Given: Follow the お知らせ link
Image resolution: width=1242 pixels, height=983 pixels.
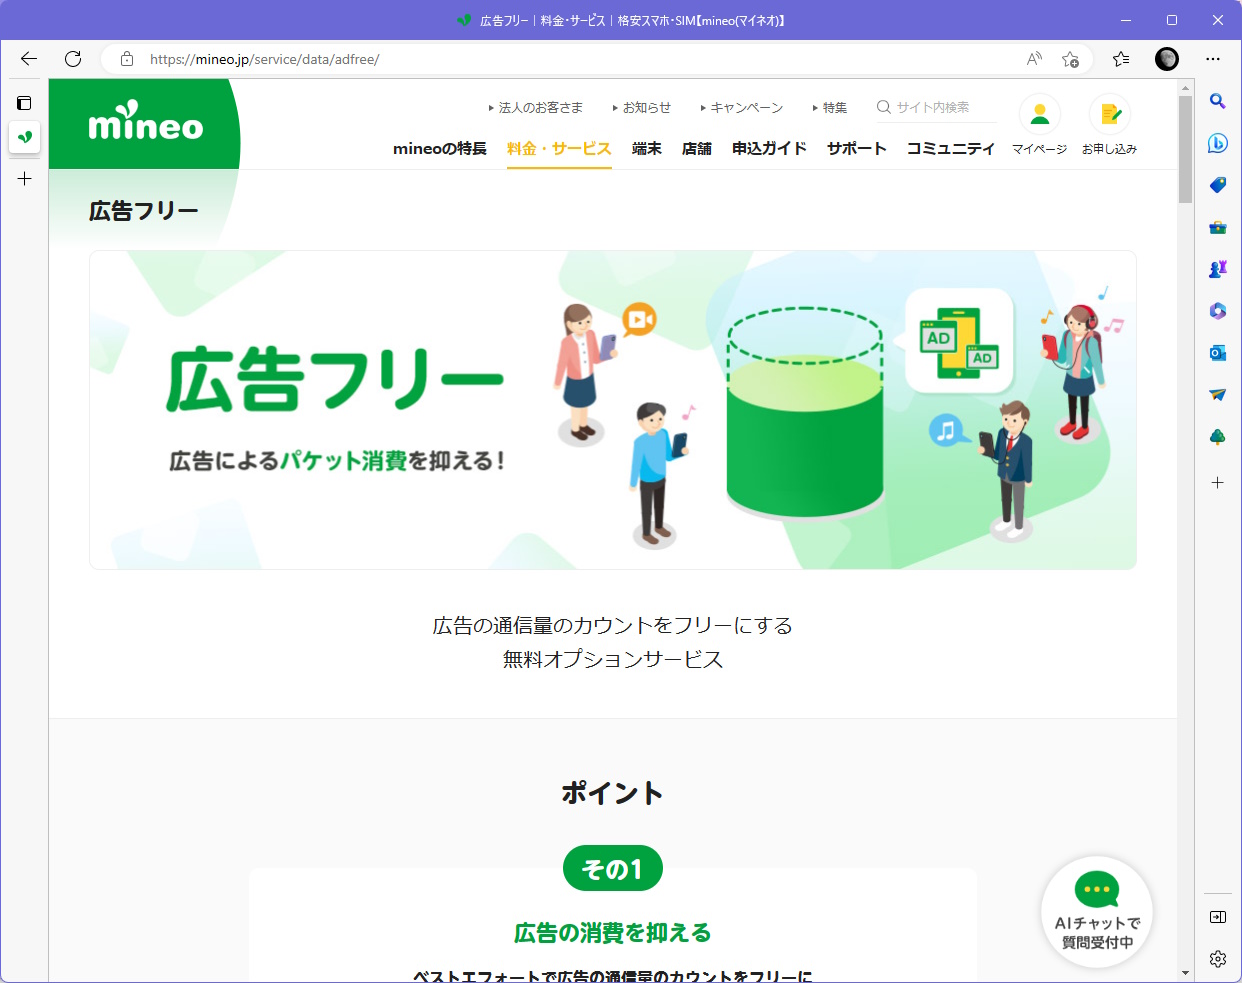Looking at the screenshot, I should point(642,107).
